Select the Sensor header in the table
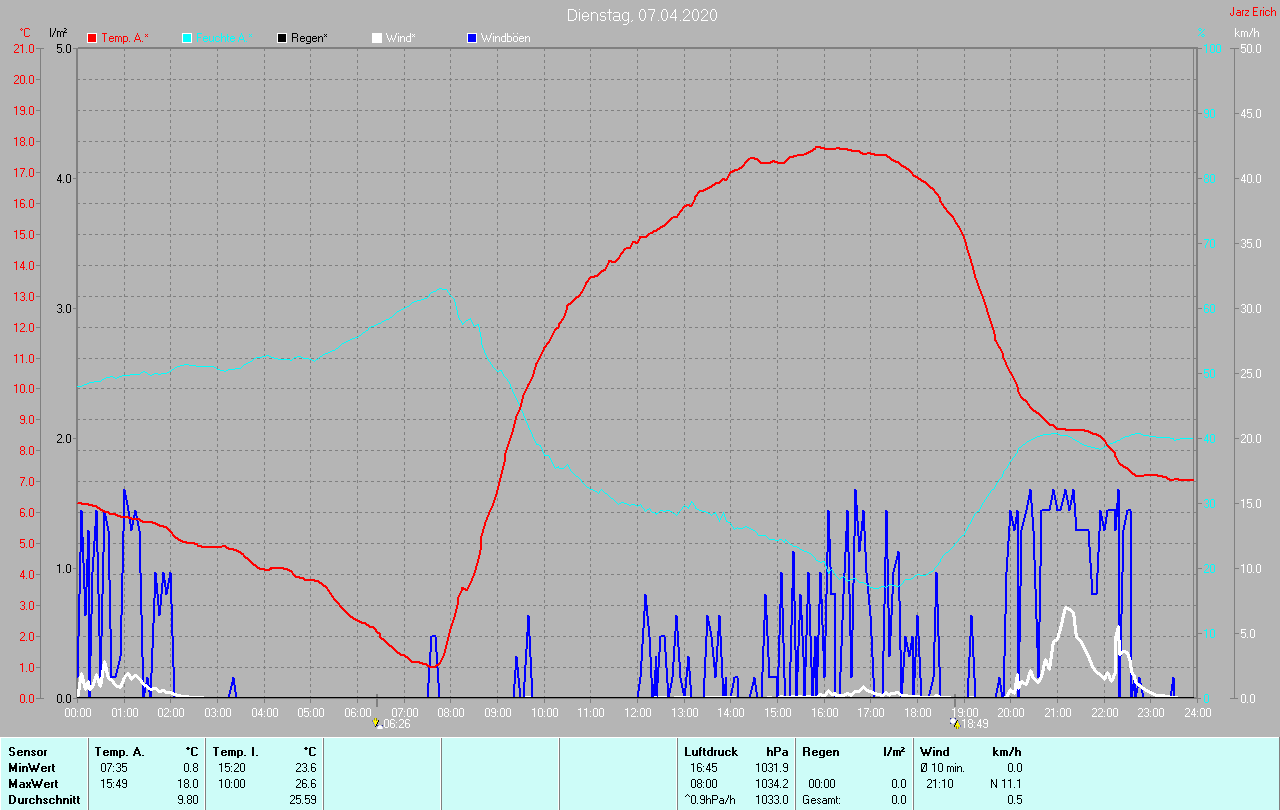 27,752
